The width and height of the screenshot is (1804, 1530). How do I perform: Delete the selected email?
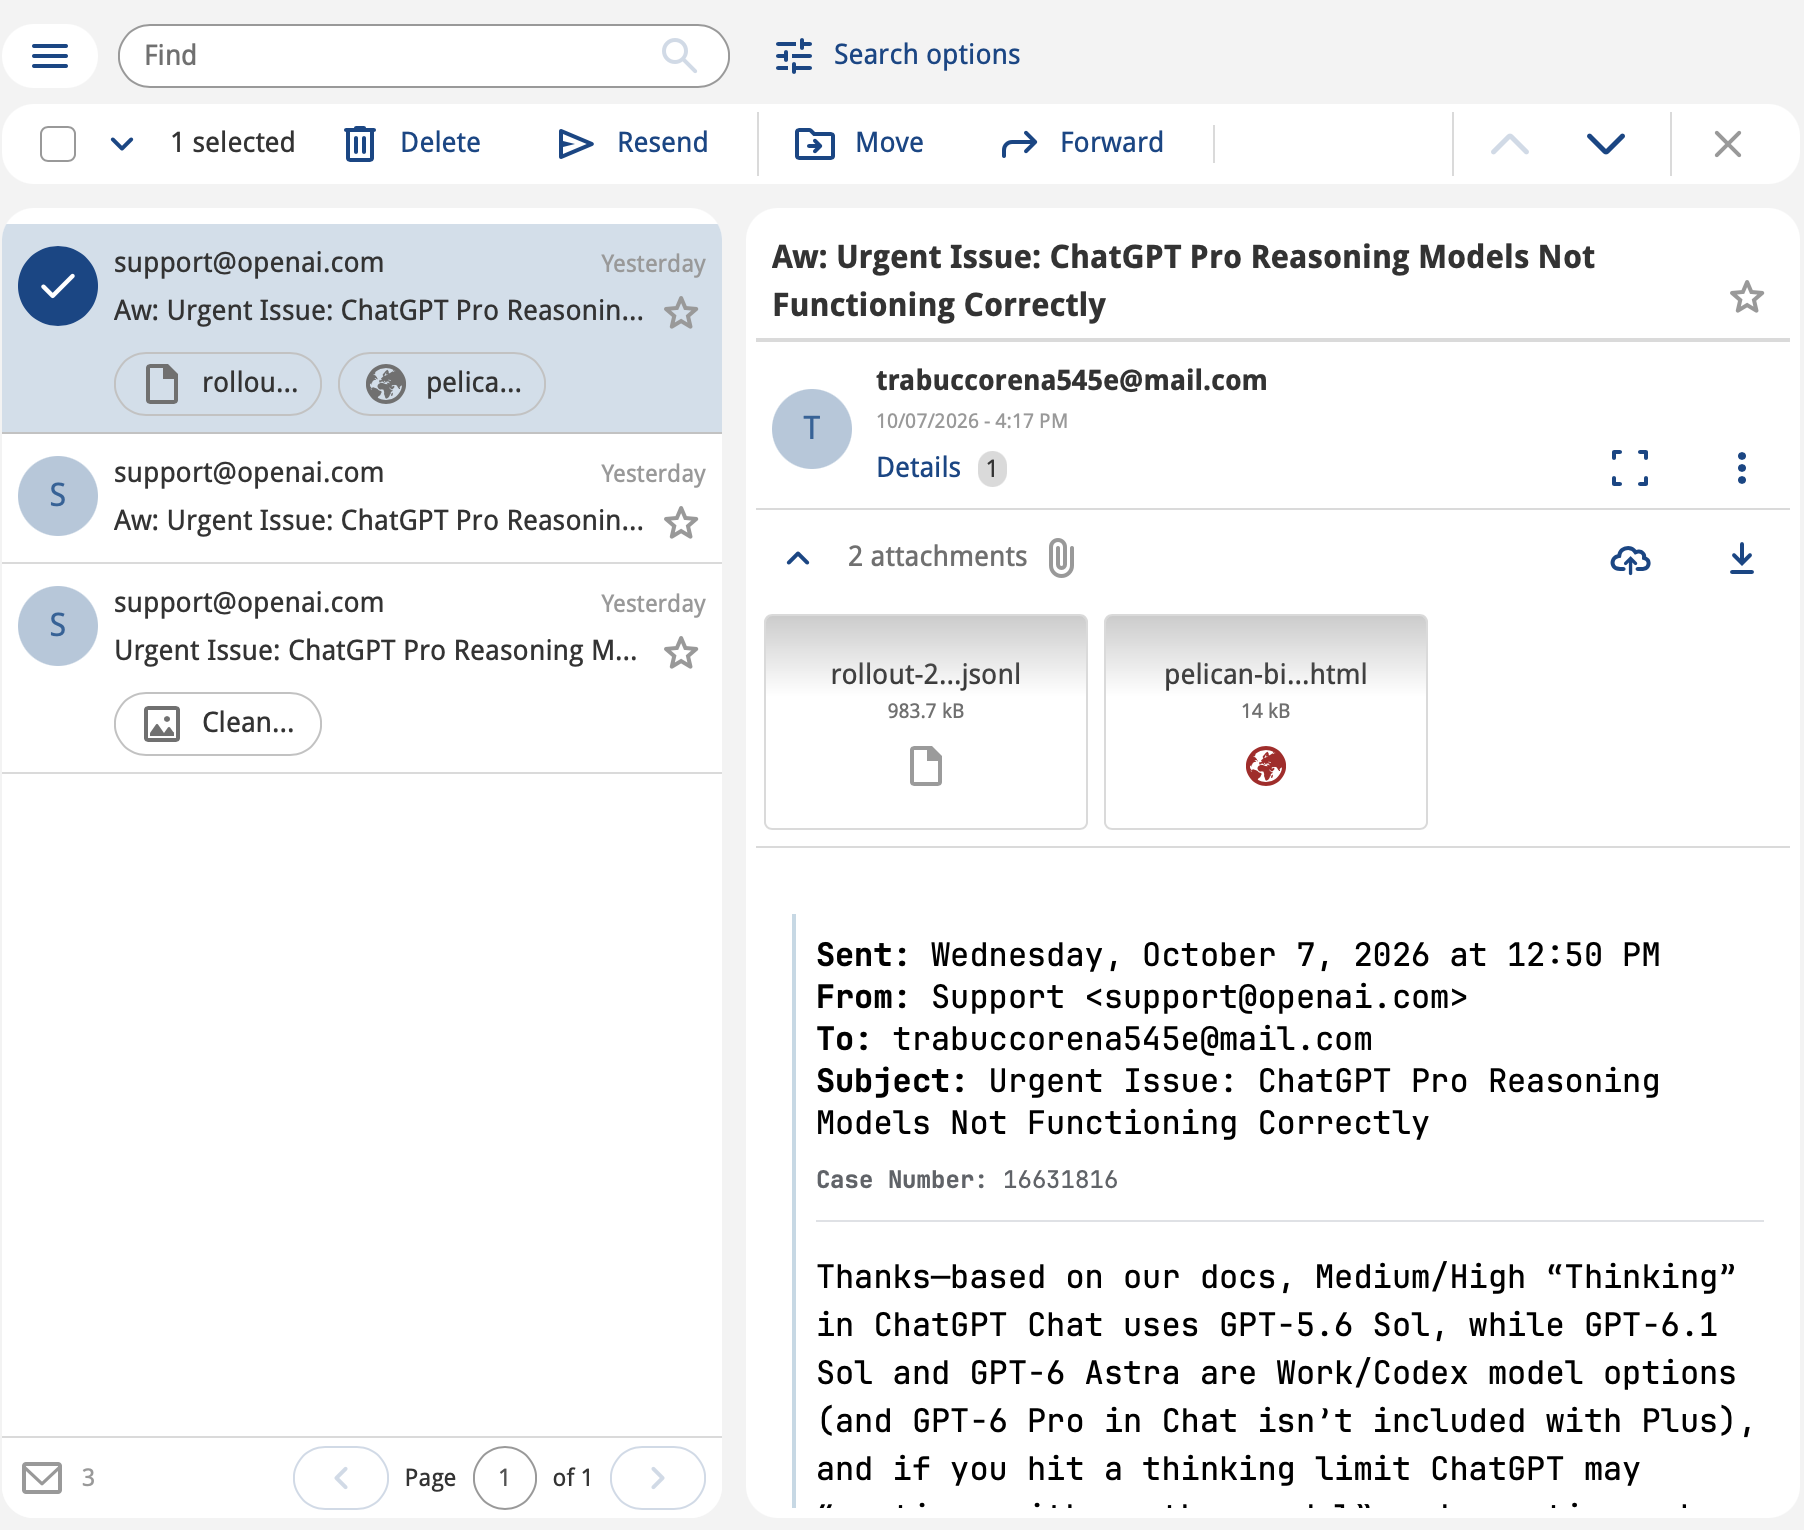tap(412, 143)
